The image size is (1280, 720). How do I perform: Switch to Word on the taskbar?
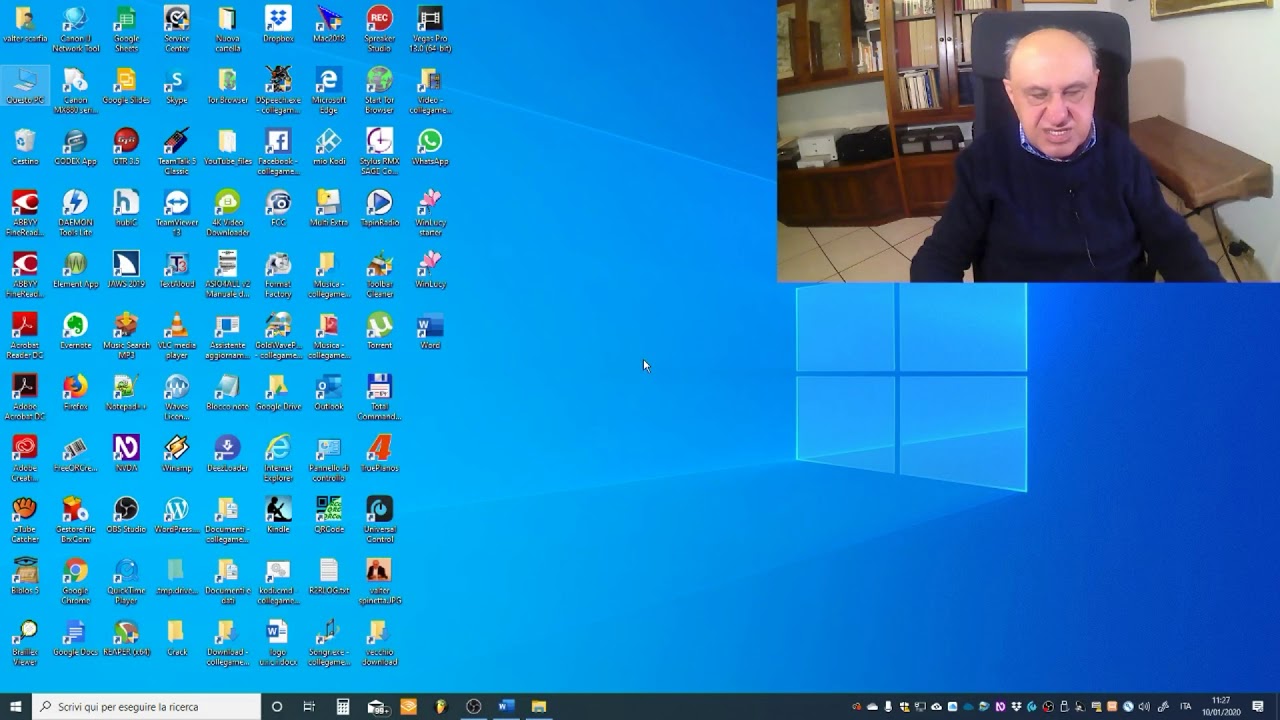click(x=506, y=706)
